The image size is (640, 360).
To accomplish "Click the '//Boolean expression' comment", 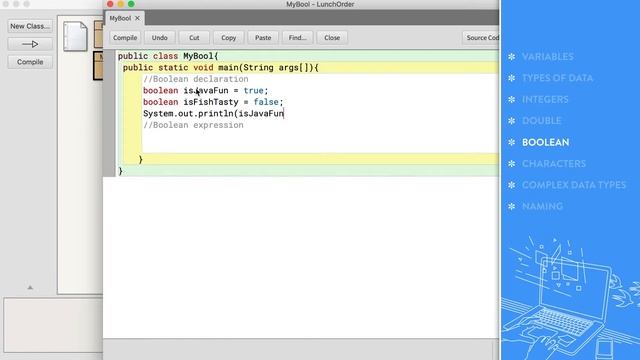I will click(193, 125).
